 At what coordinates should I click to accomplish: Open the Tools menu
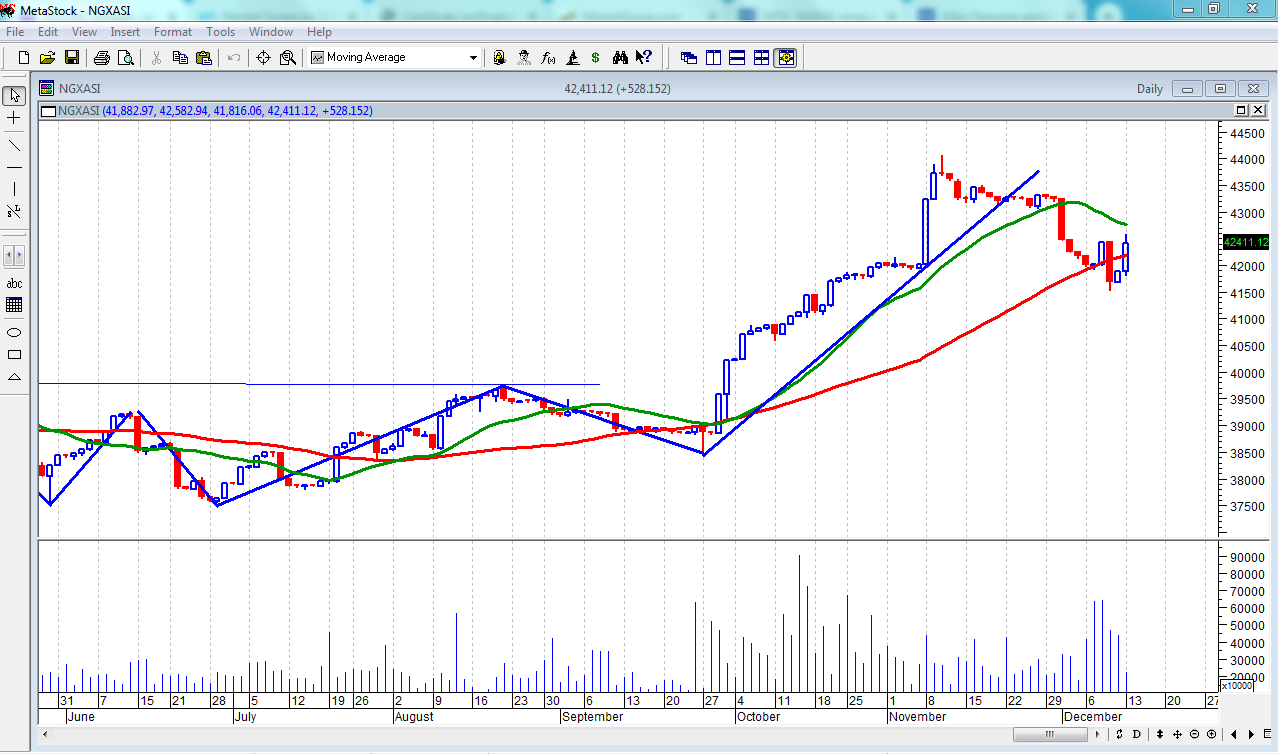tap(220, 32)
